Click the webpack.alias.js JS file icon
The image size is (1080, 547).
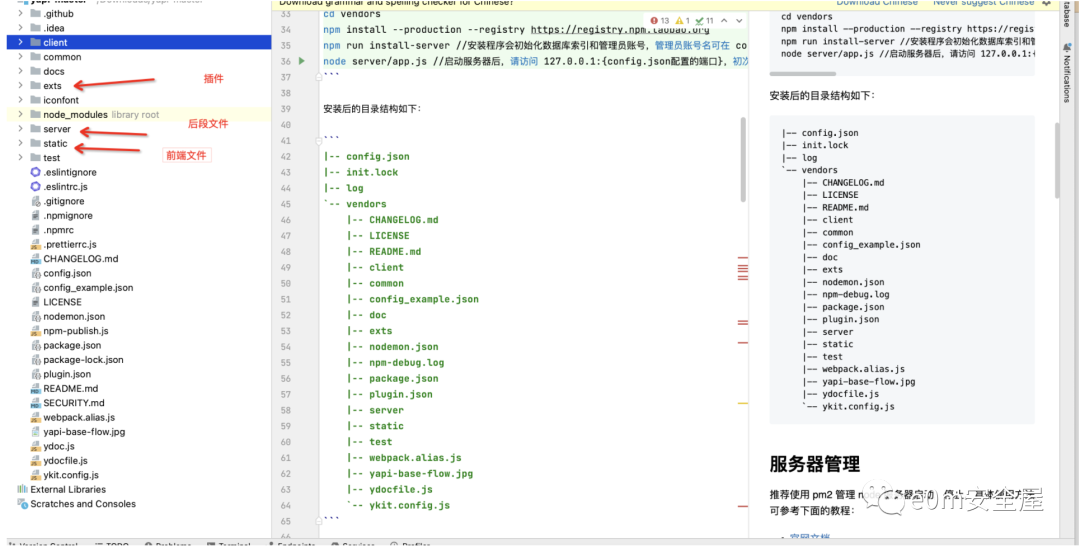(36, 417)
